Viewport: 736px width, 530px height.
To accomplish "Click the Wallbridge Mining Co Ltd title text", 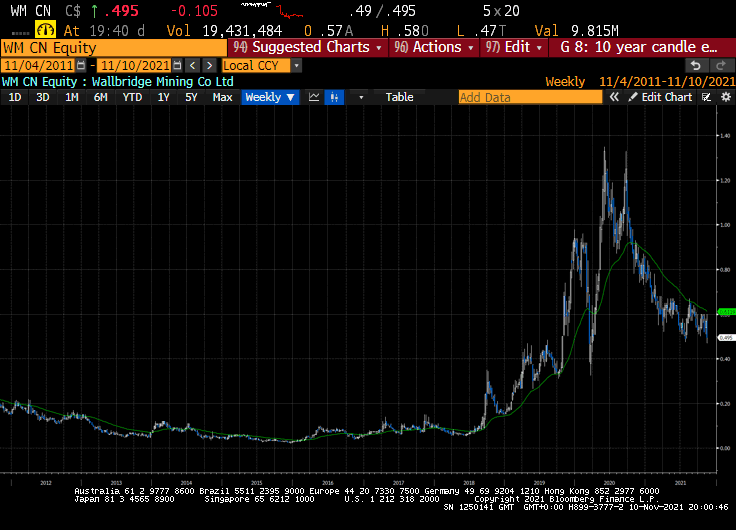I will click(162, 82).
